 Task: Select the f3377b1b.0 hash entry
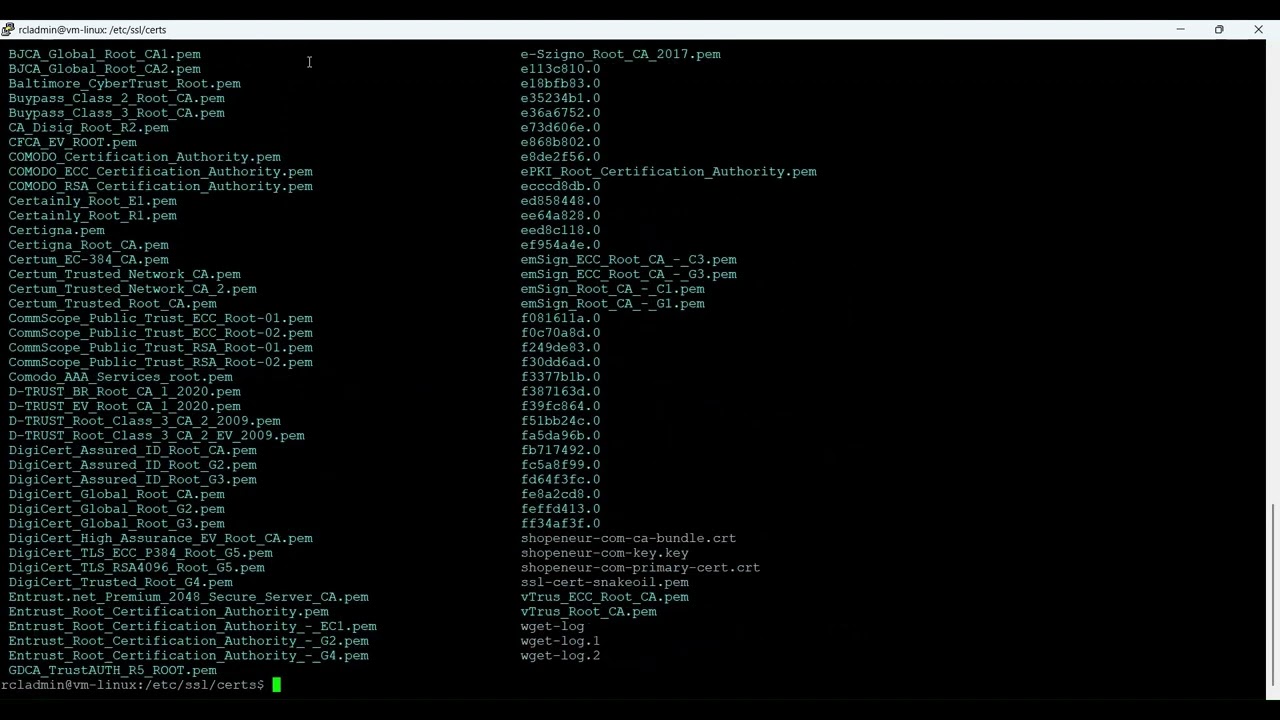[561, 377]
